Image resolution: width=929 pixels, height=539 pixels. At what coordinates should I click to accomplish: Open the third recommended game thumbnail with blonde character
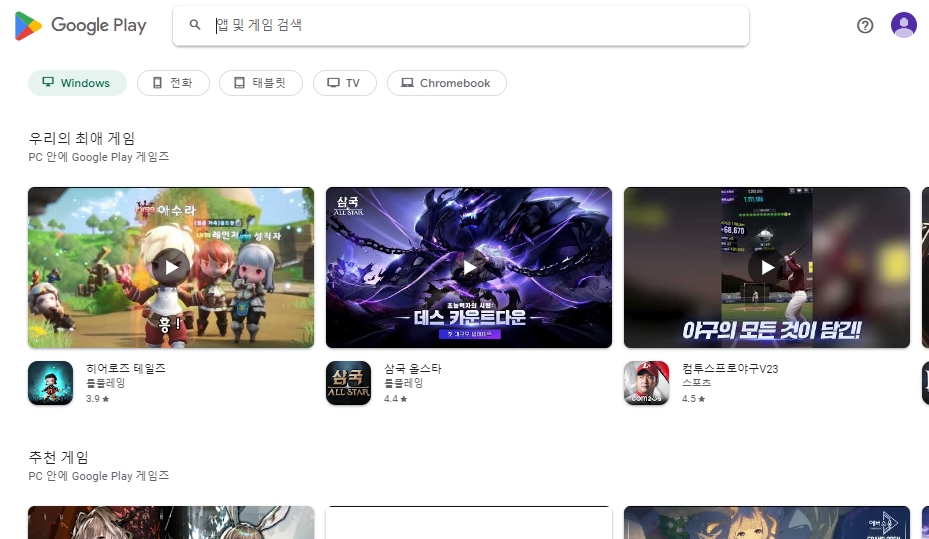[767, 522]
